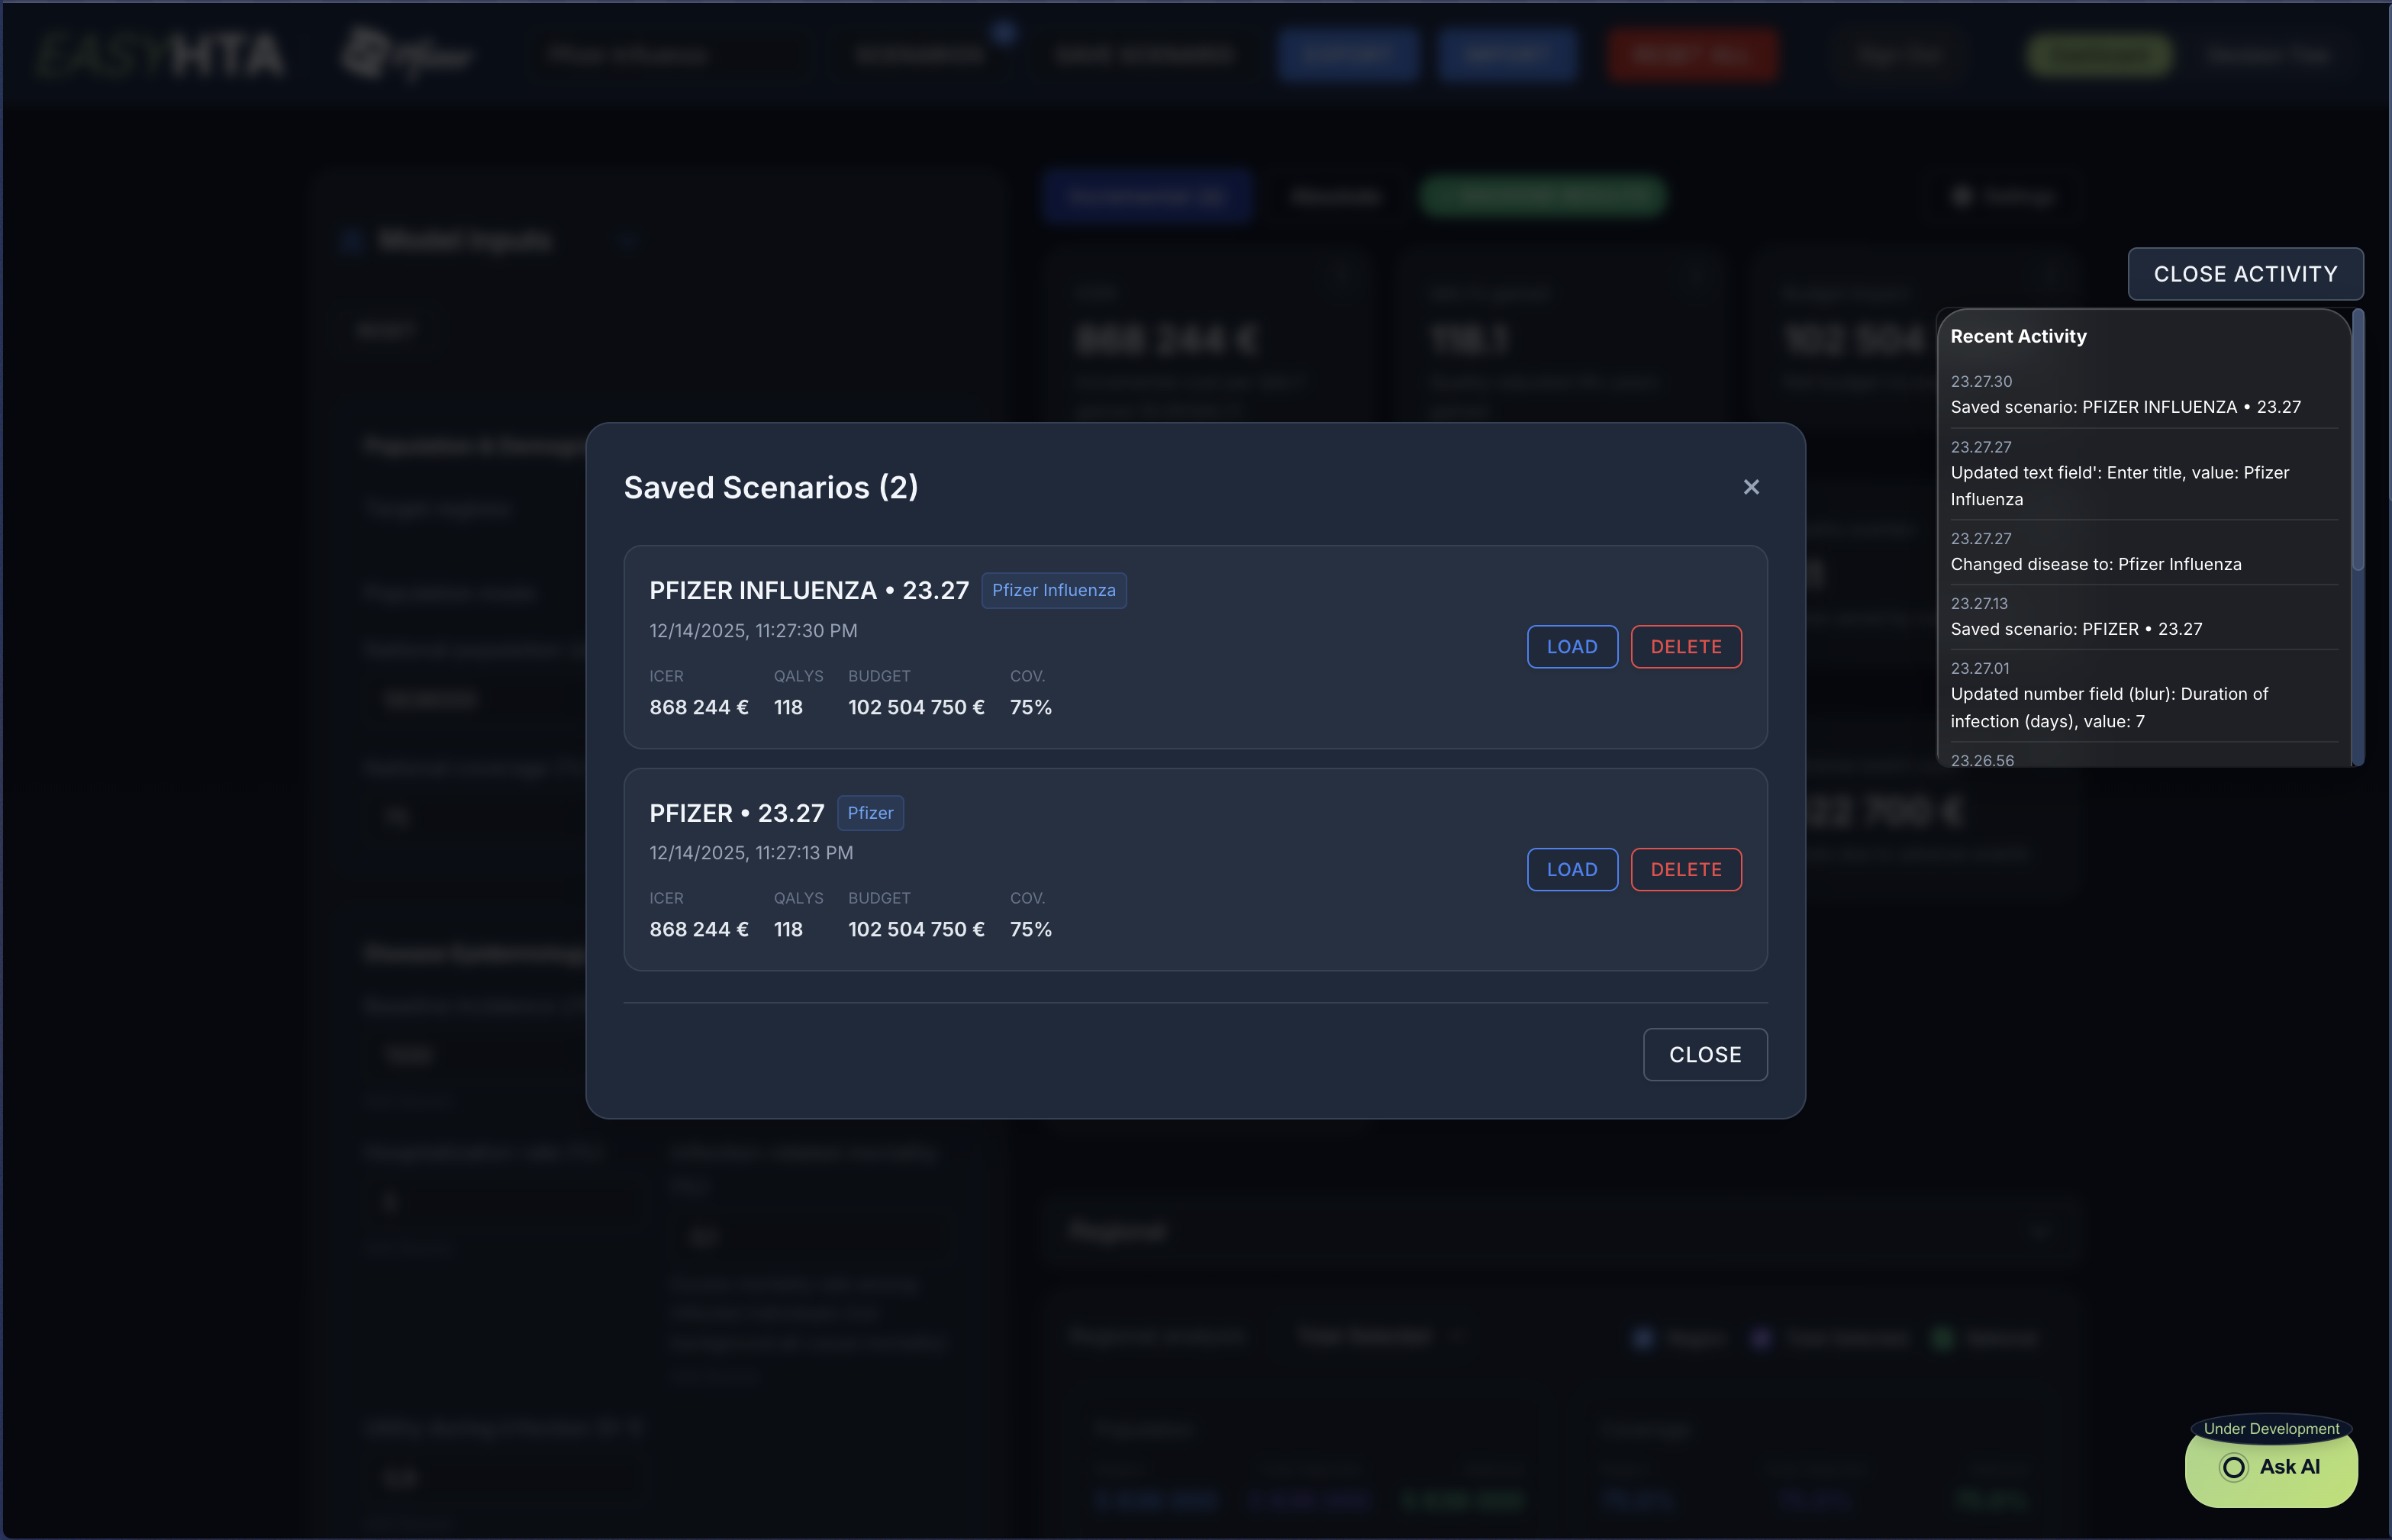Click the Pfizer tag badge on second scenario
The width and height of the screenshot is (2392, 1540).
tap(870, 813)
